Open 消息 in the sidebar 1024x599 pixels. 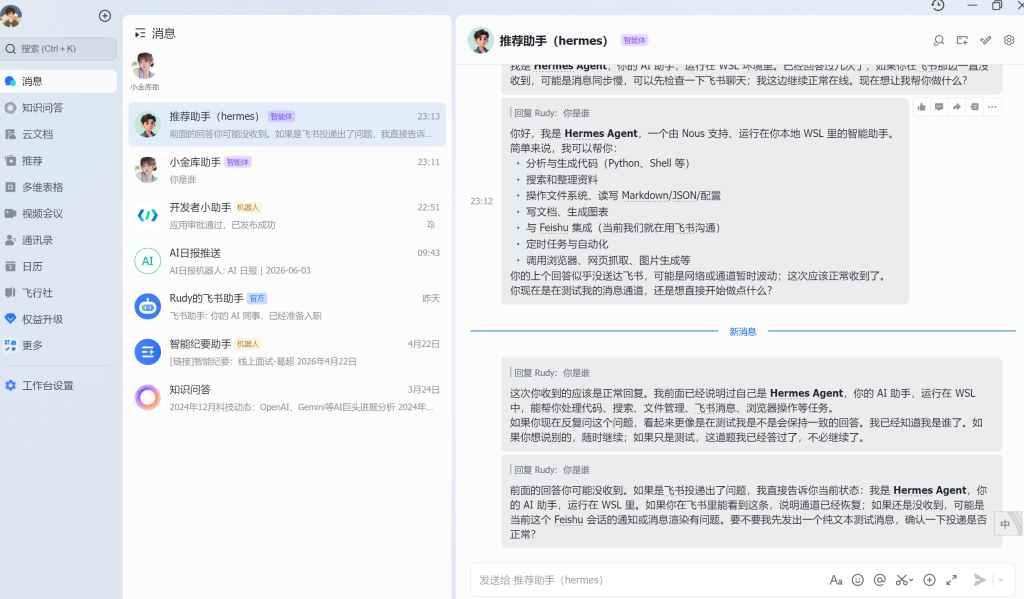coord(59,81)
